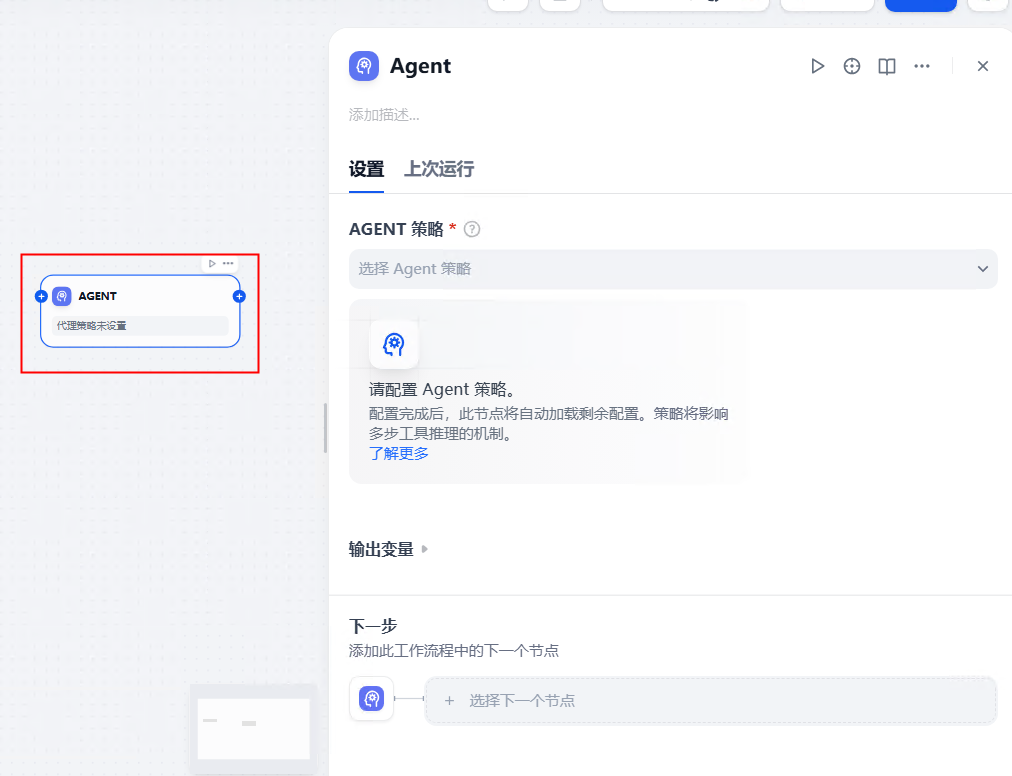
Task: Switch to the 上次运行 tab
Action: pos(438,169)
